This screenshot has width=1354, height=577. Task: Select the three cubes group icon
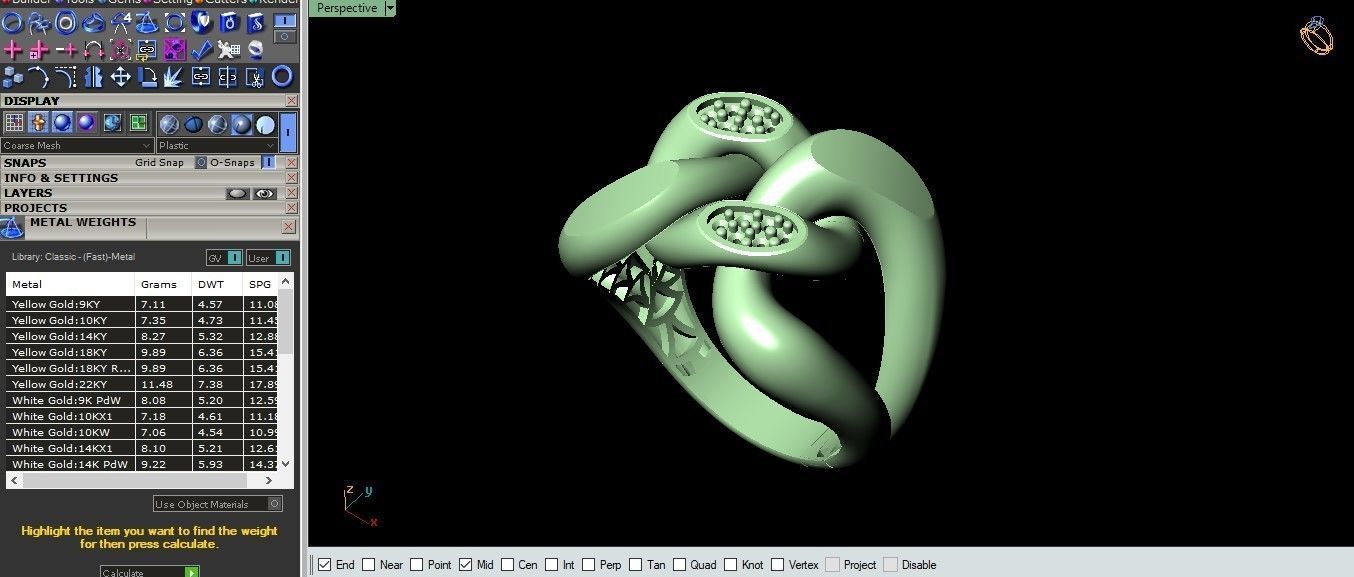click(x=12, y=77)
